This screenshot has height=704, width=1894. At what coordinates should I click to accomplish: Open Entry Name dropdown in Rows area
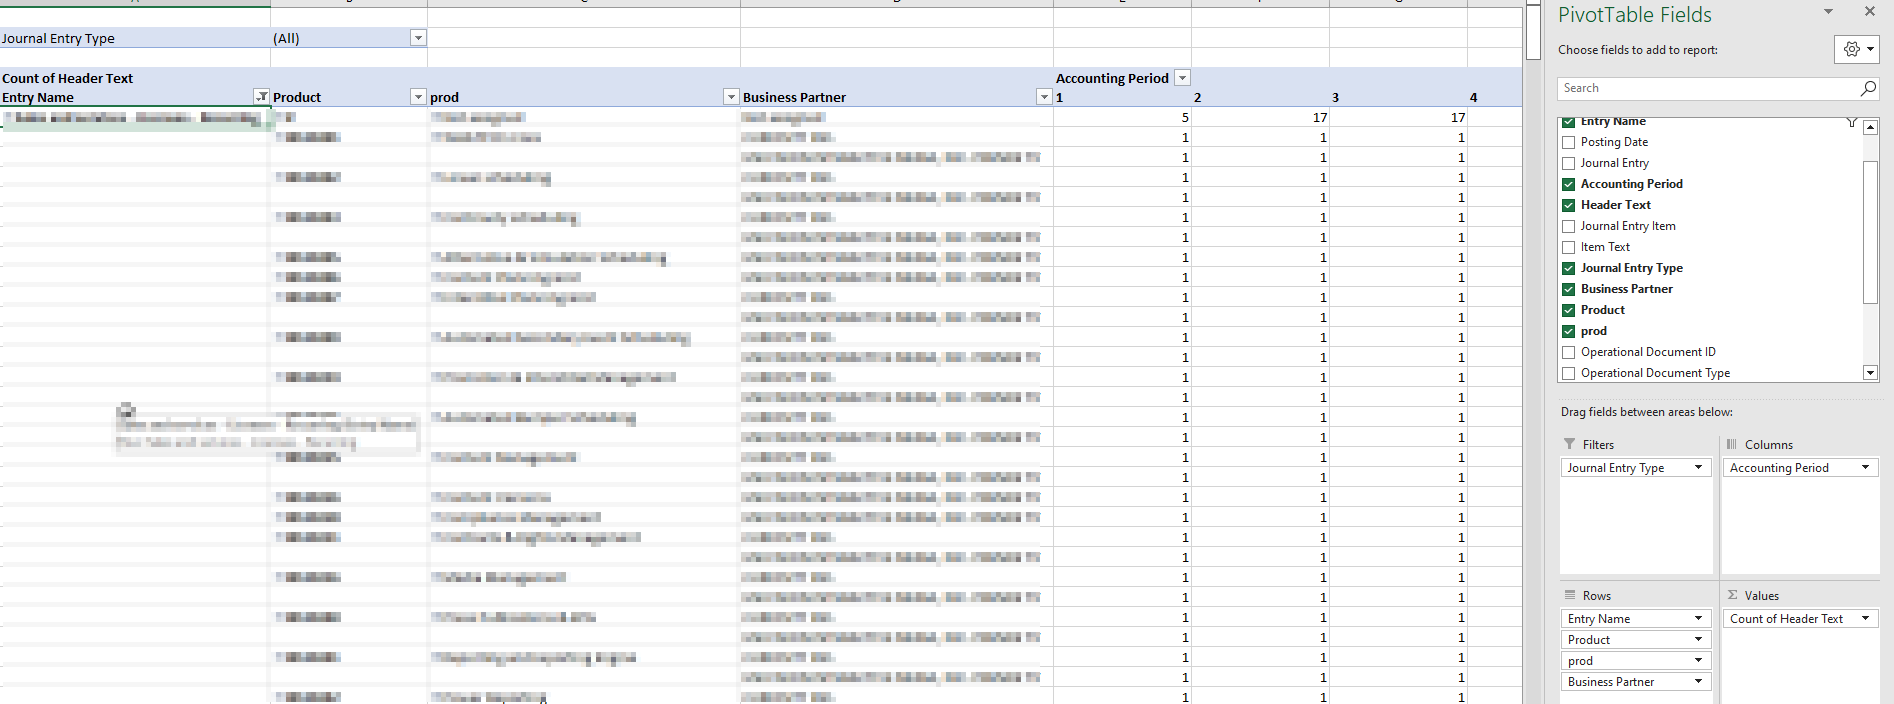pyautogui.click(x=1698, y=618)
